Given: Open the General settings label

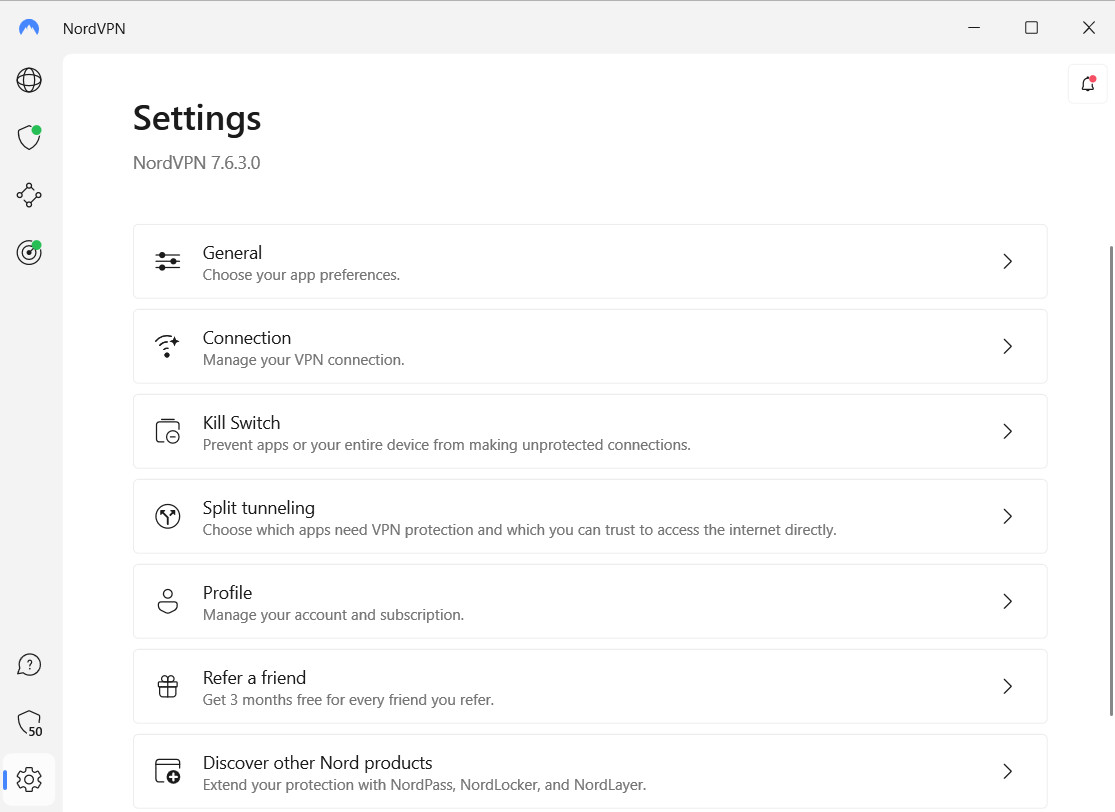Looking at the screenshot, I should 233,253.
